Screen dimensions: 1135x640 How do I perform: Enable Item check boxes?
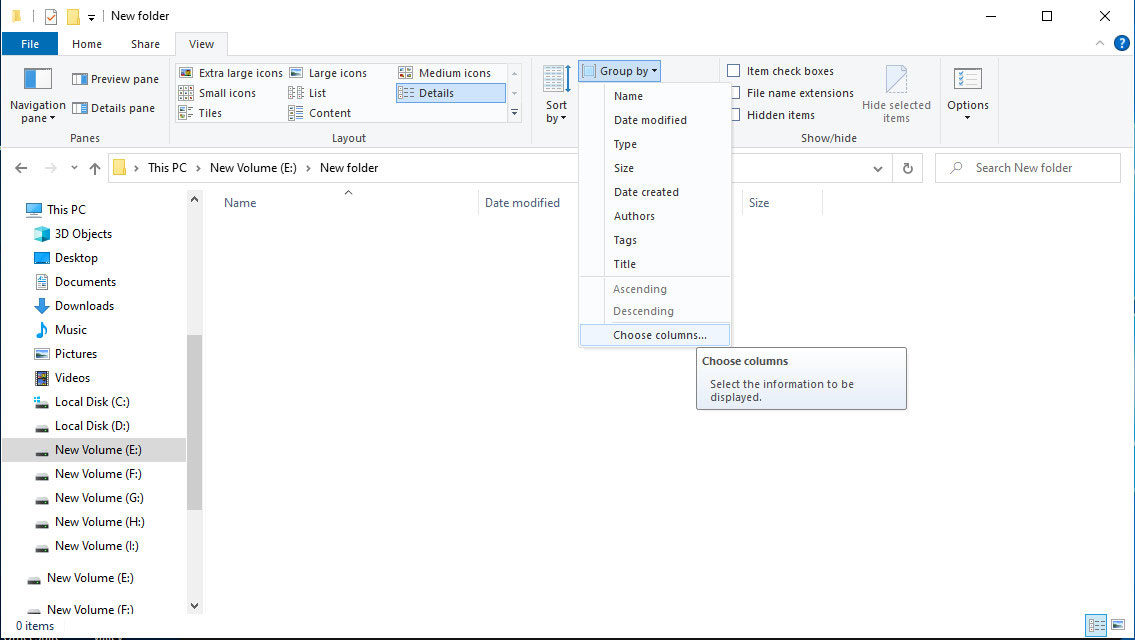click(734, 71)
